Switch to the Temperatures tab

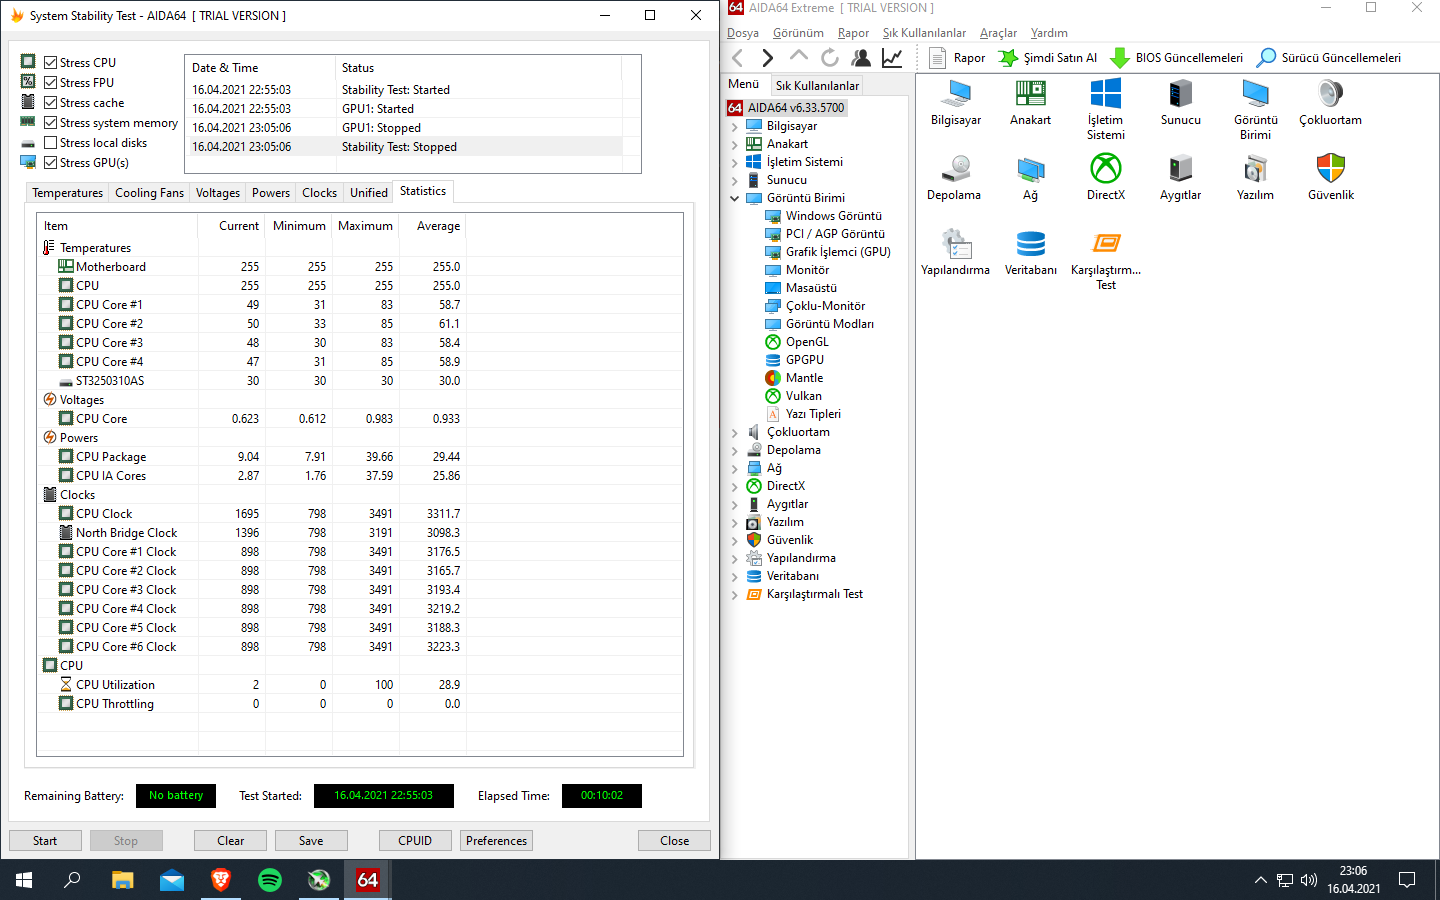click(x=67, y=193)
